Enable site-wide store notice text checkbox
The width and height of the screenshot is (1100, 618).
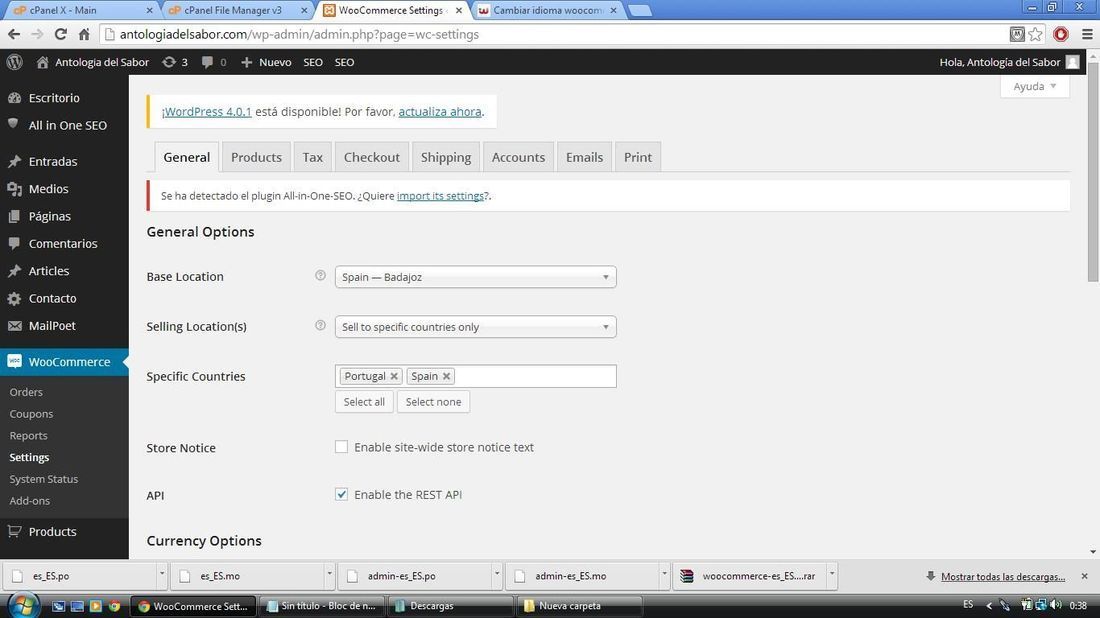(341, 447)
